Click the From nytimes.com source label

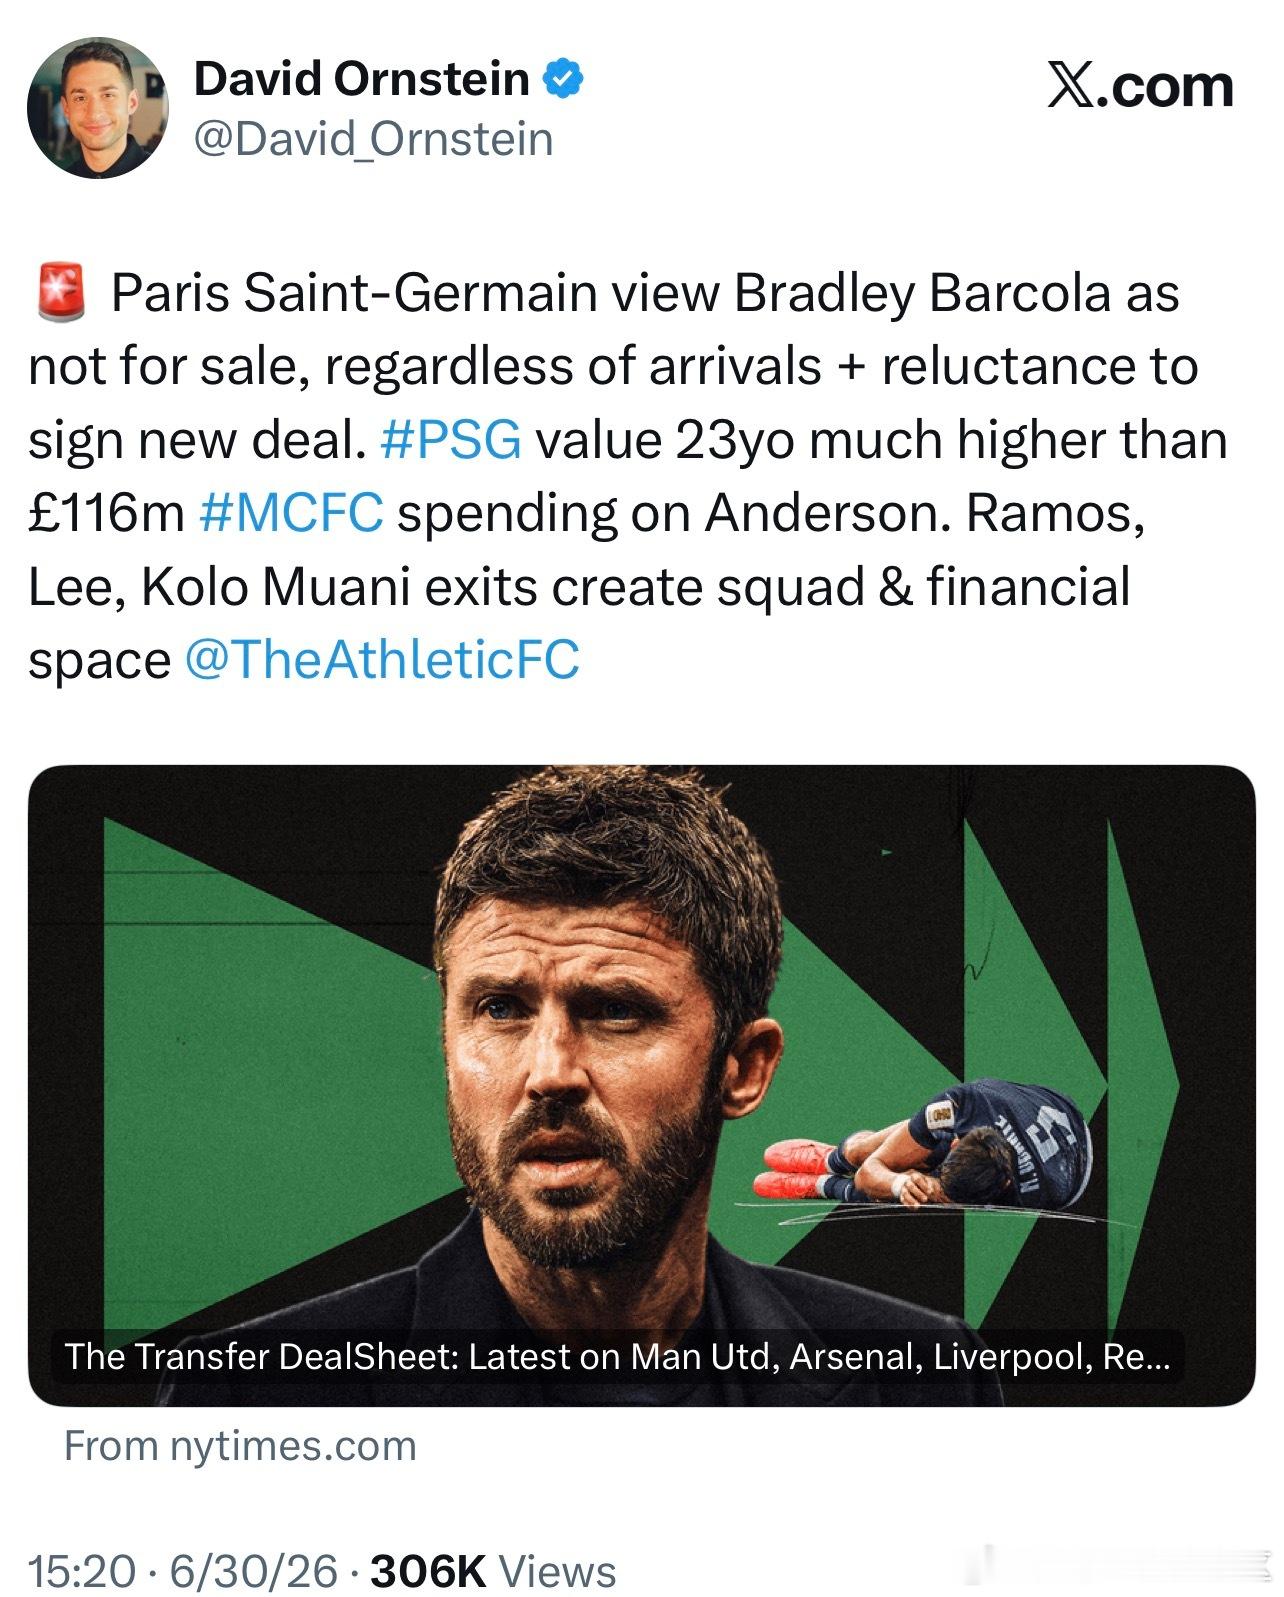click(x=240, y=1446)
